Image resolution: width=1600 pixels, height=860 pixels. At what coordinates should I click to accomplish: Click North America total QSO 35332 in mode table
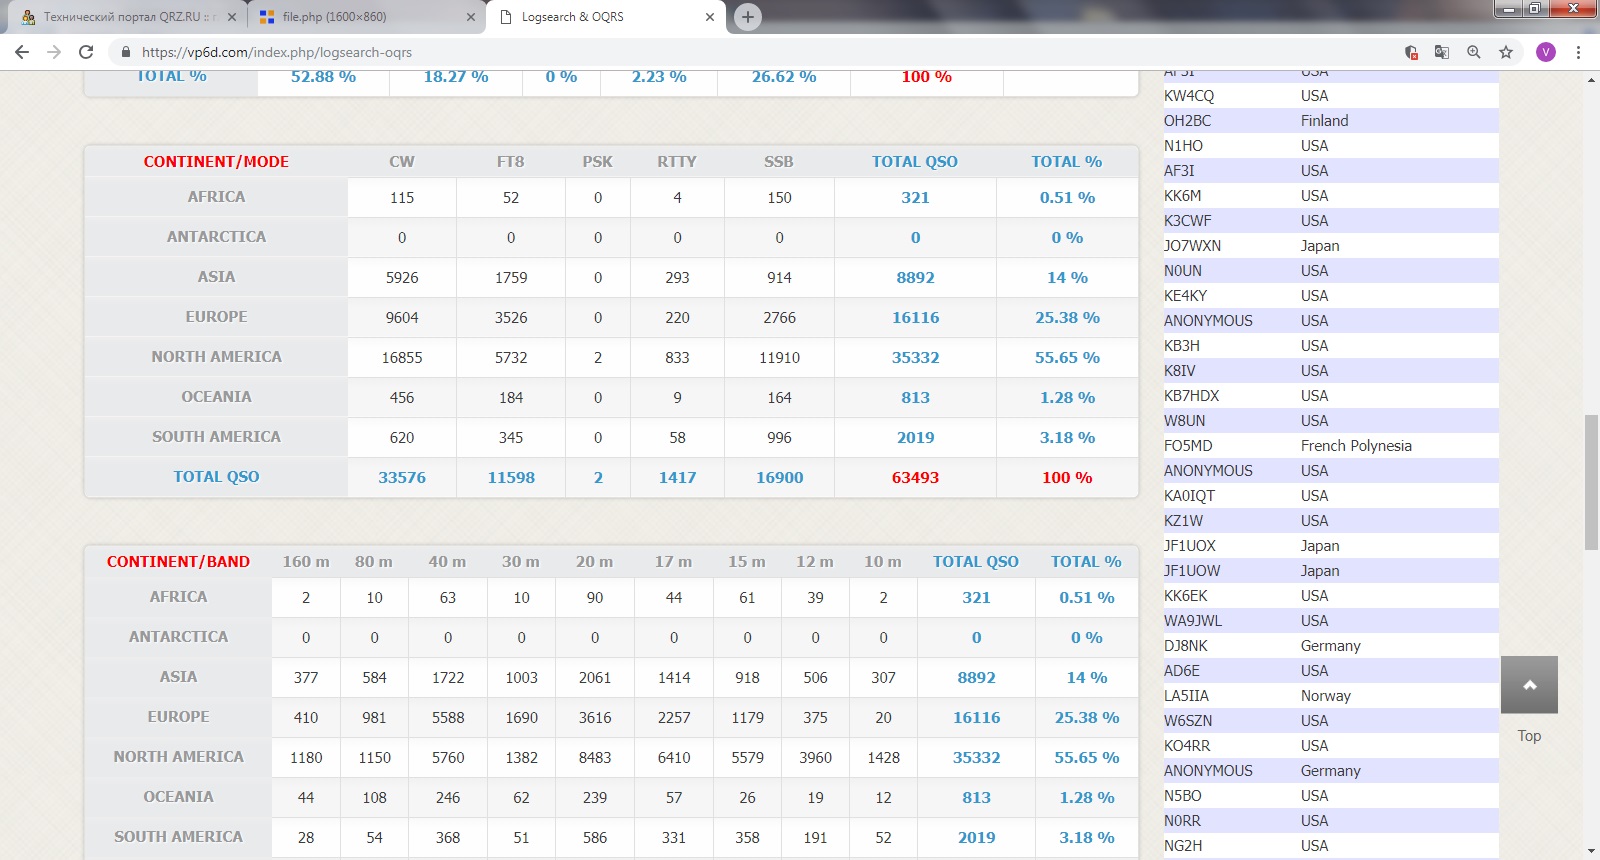pos(915,358)
